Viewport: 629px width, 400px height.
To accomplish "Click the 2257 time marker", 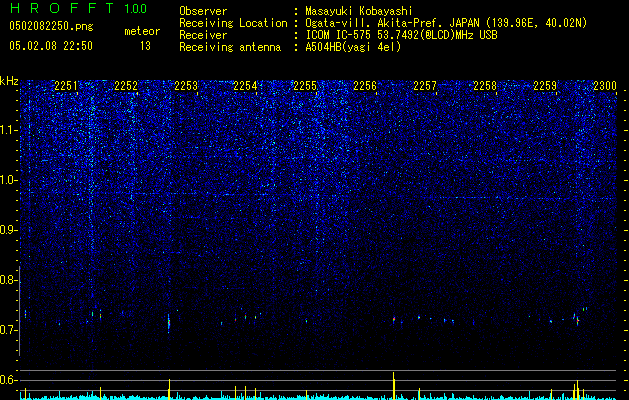I will 425,86.
